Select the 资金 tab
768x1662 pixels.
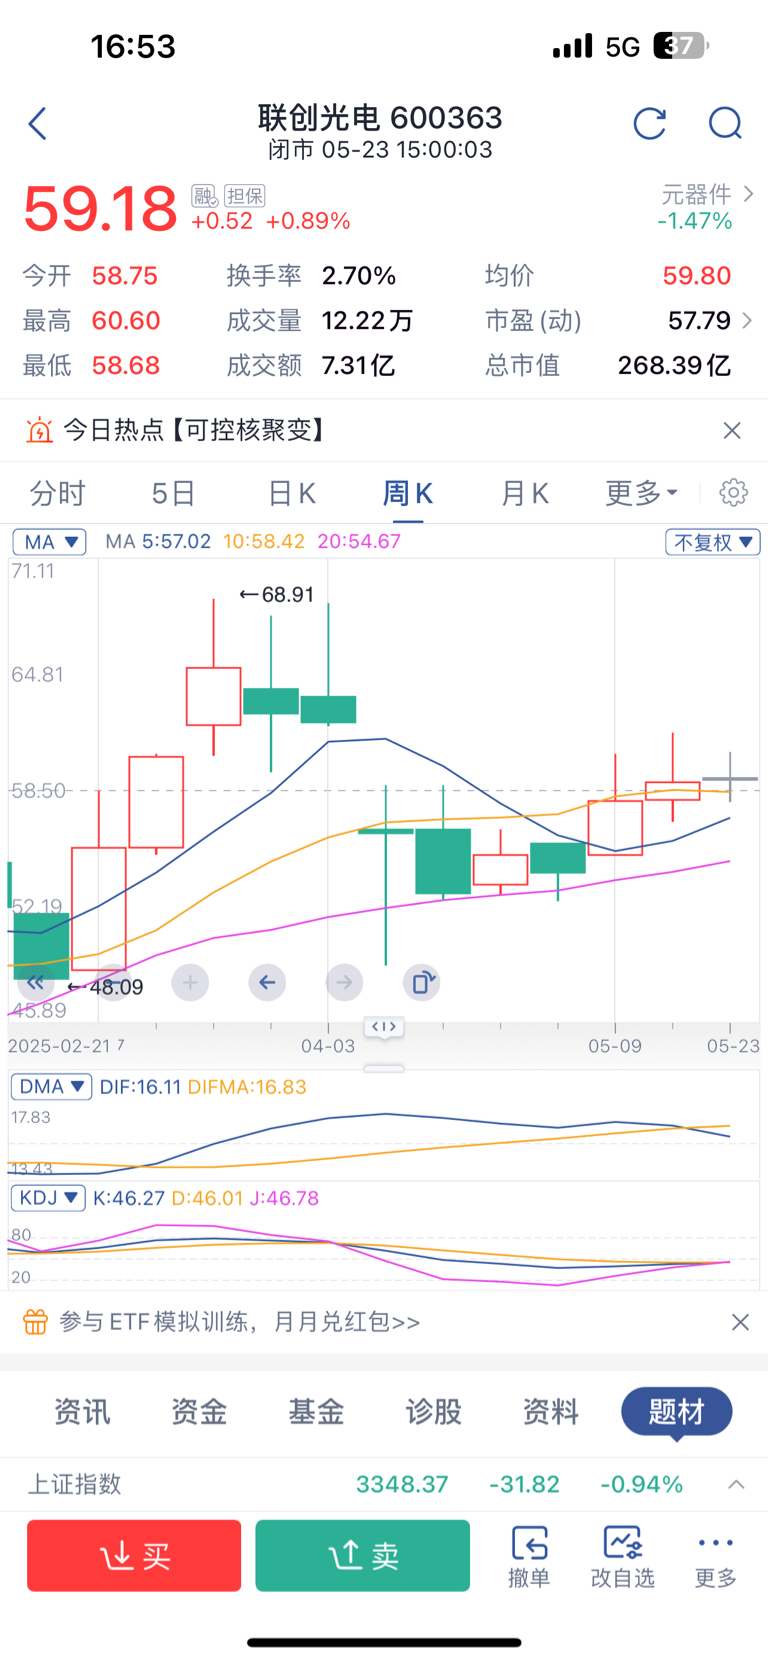tap(199, 1411)
